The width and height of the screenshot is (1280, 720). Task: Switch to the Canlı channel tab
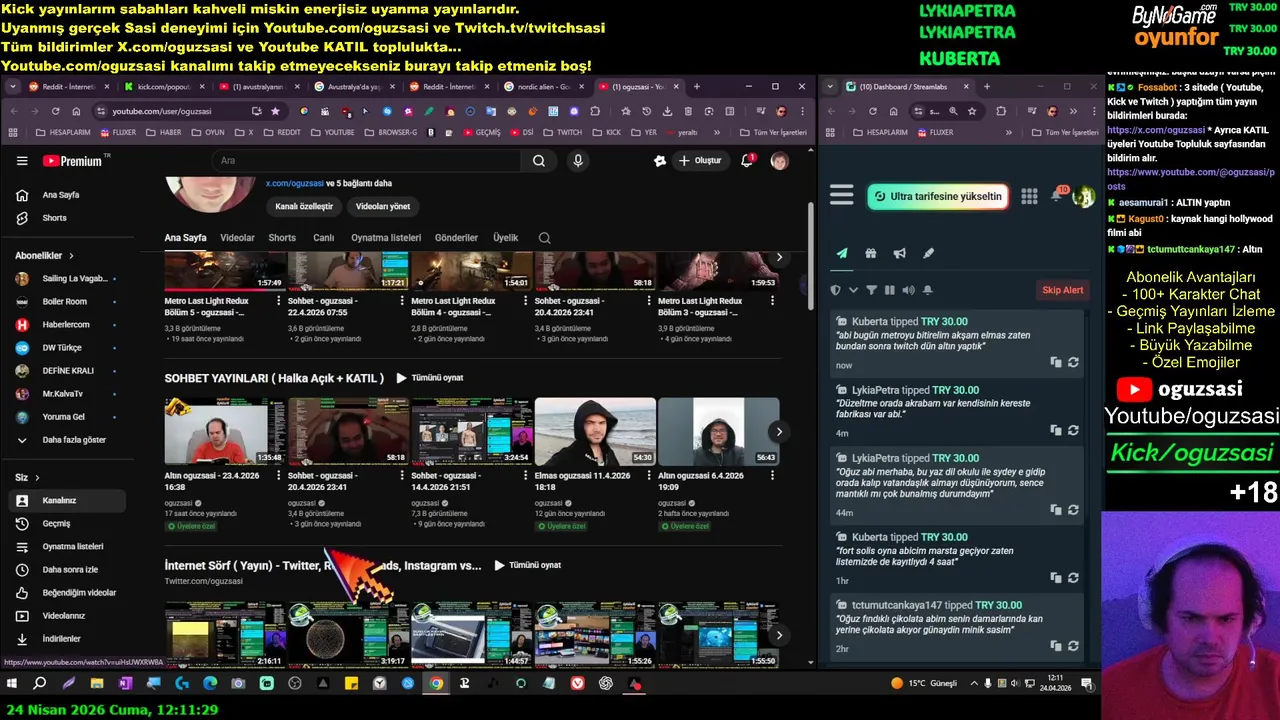[324, 238]
